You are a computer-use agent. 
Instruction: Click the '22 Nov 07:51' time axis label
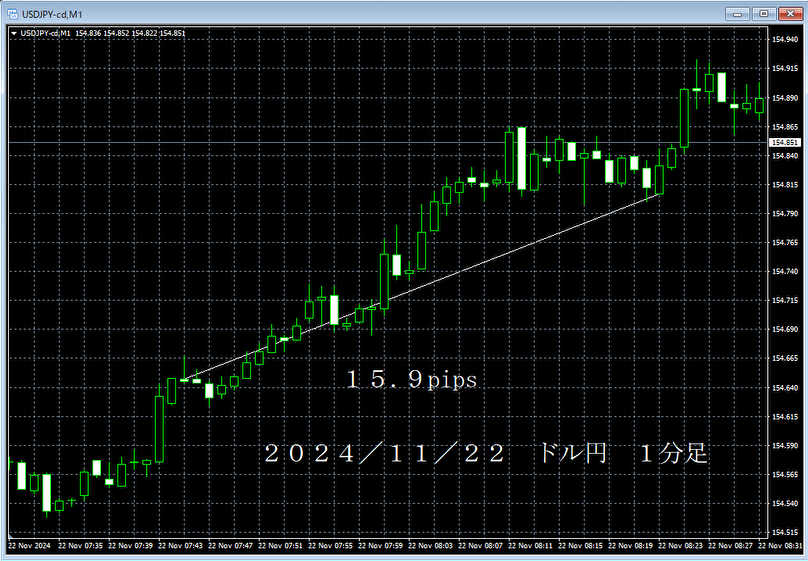click(280, 546)
